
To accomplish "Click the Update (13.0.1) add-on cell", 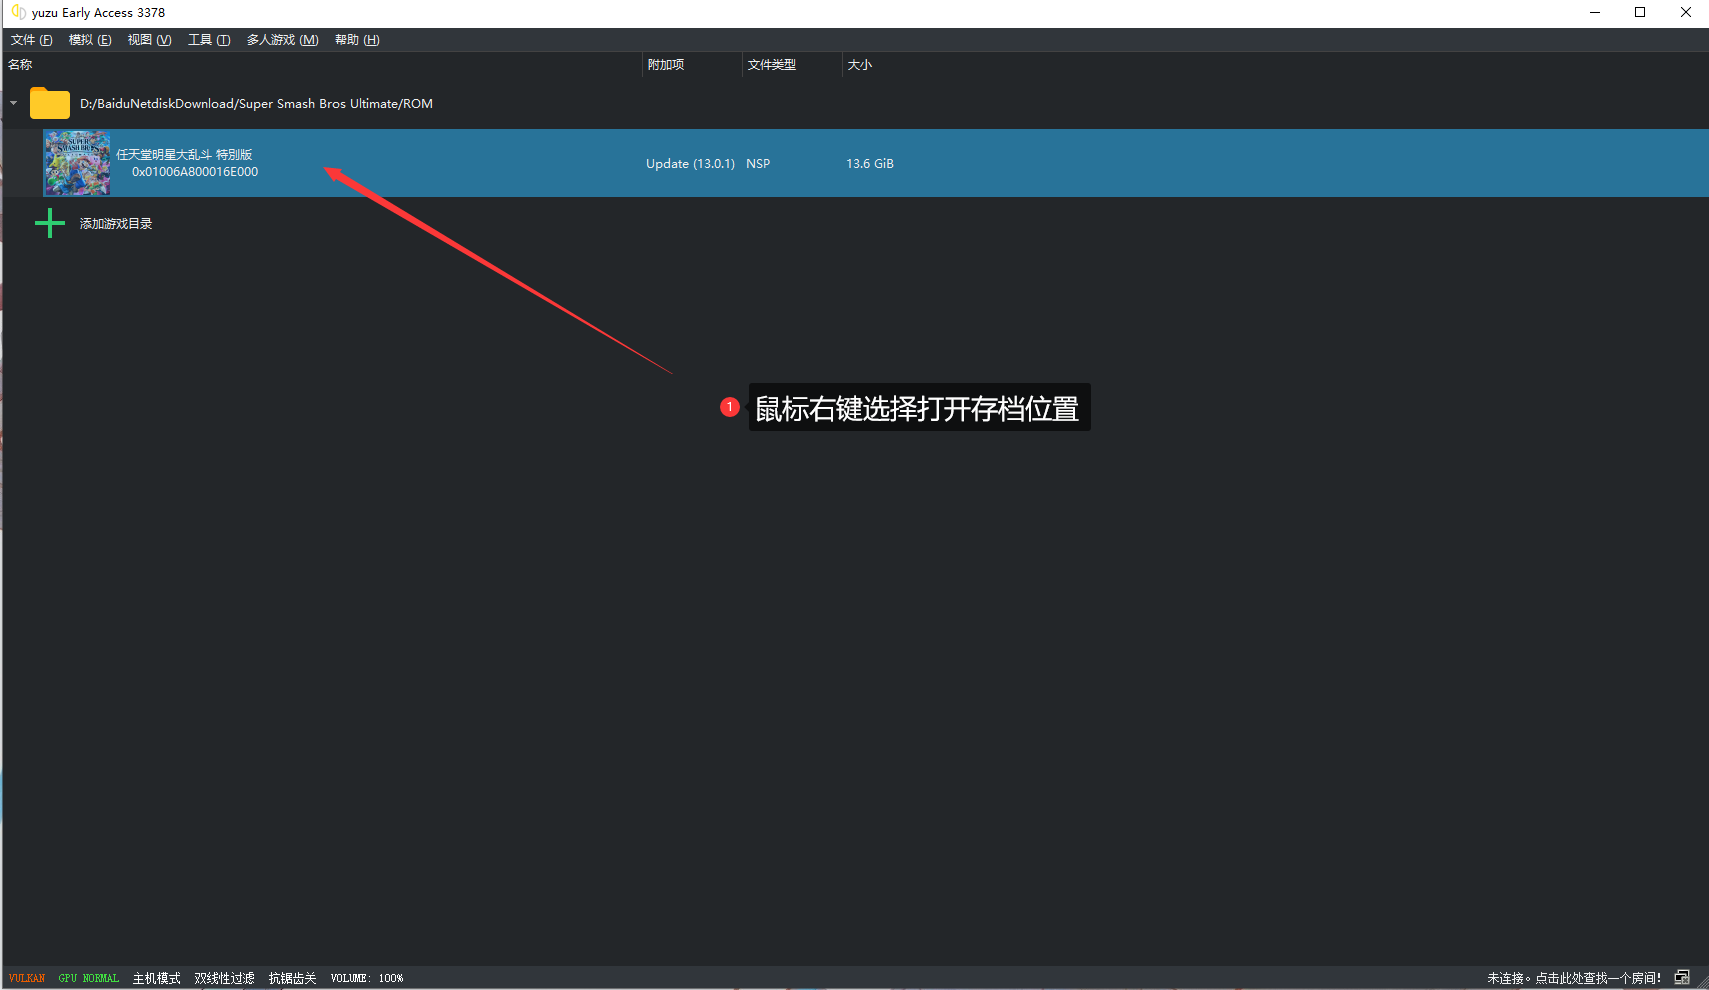I will [x=690, y=164].
